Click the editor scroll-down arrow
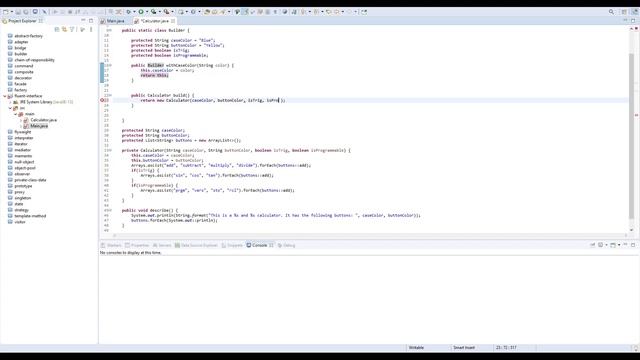Viewport: 640px width, 360px height. pos(631,230)
